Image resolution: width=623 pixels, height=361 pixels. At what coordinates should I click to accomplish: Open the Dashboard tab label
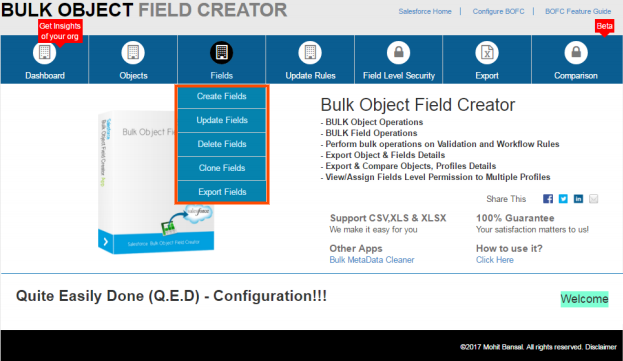[45, 75]
